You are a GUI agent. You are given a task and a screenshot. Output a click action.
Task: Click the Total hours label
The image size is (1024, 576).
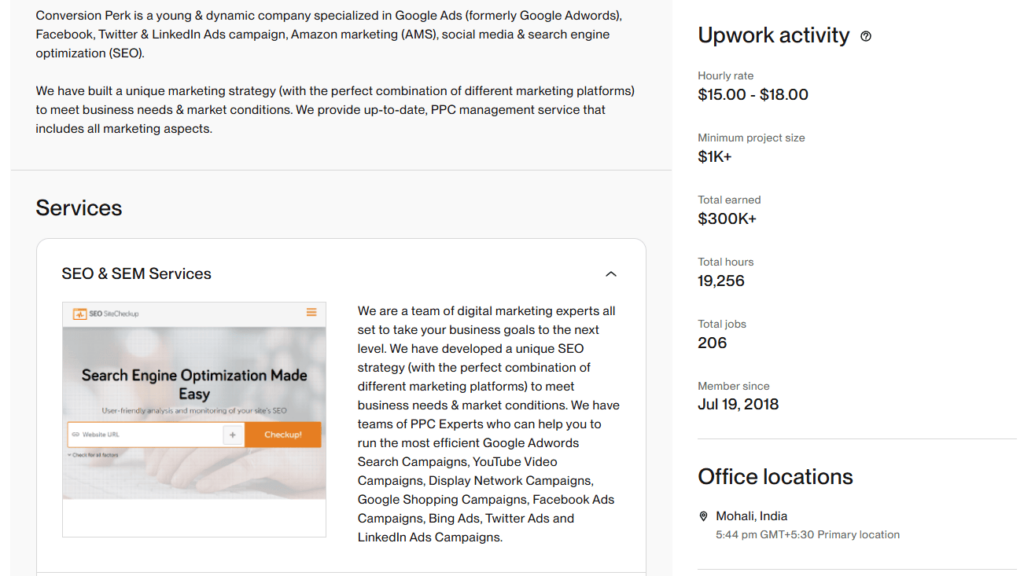click(726, 262)
